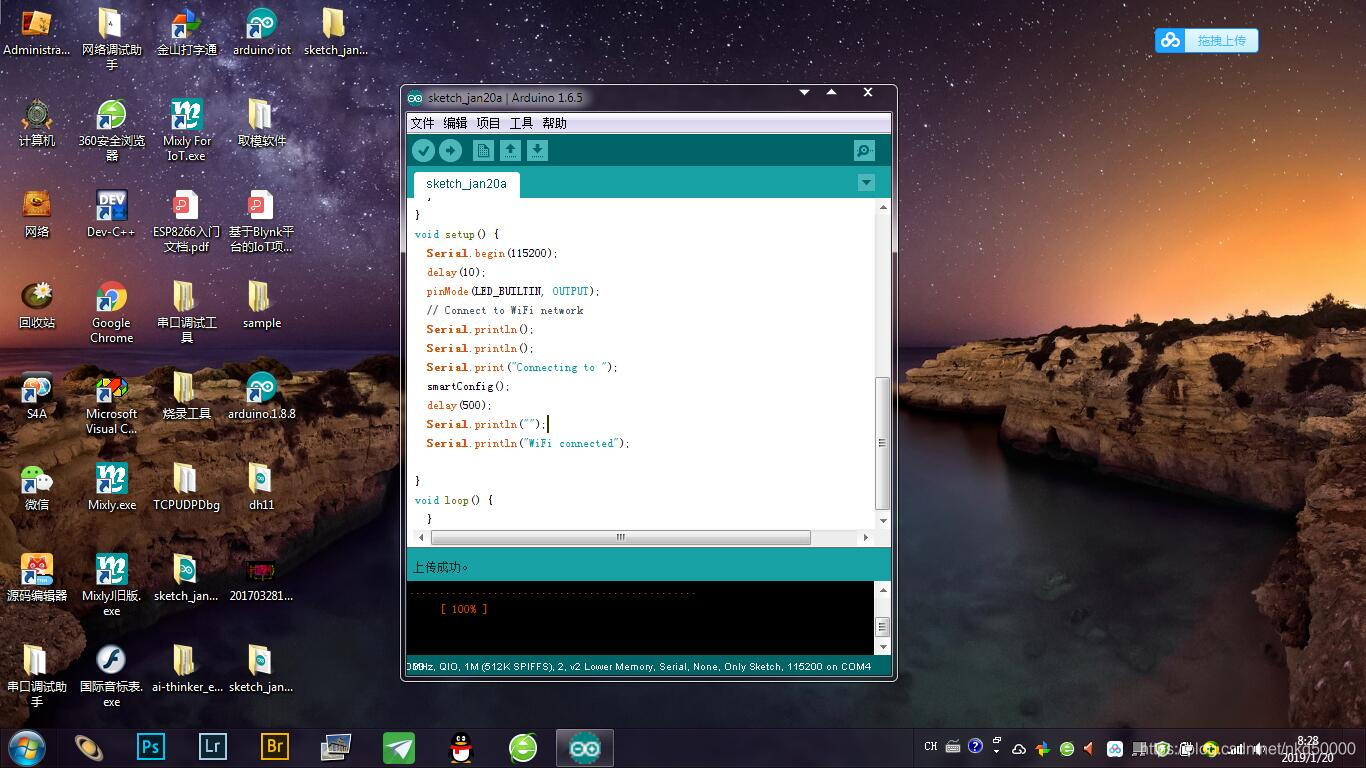Open the tab options dropdown arrow in Arduino
The width and height of the screenshot is (1366, 768).
pyautogui.click(x=866, y=183)
